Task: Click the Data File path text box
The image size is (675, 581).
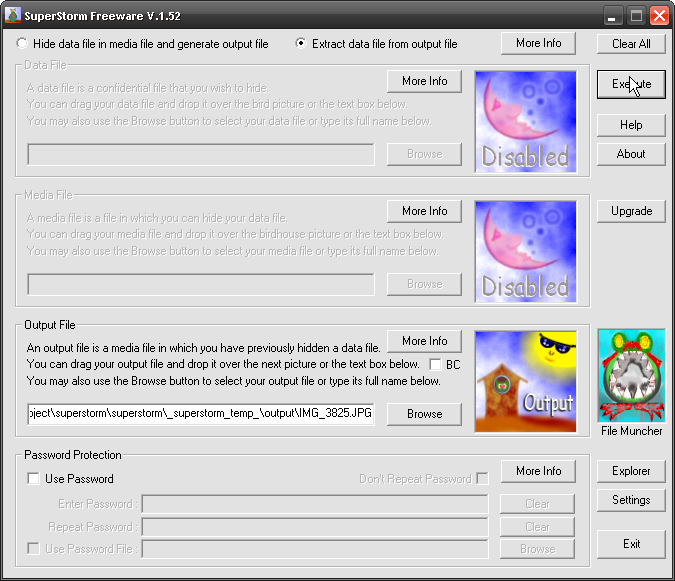Action: pos(201,155)
